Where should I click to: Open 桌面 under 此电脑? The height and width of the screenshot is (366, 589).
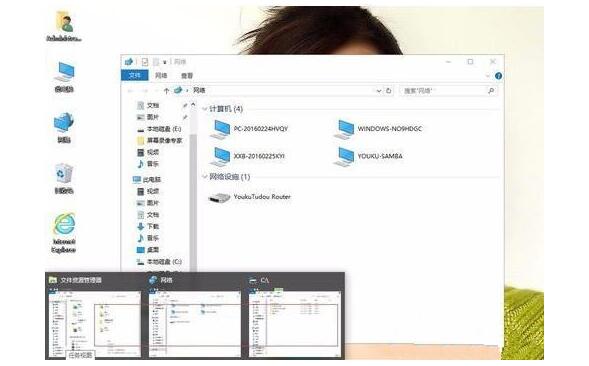[148, 250]
